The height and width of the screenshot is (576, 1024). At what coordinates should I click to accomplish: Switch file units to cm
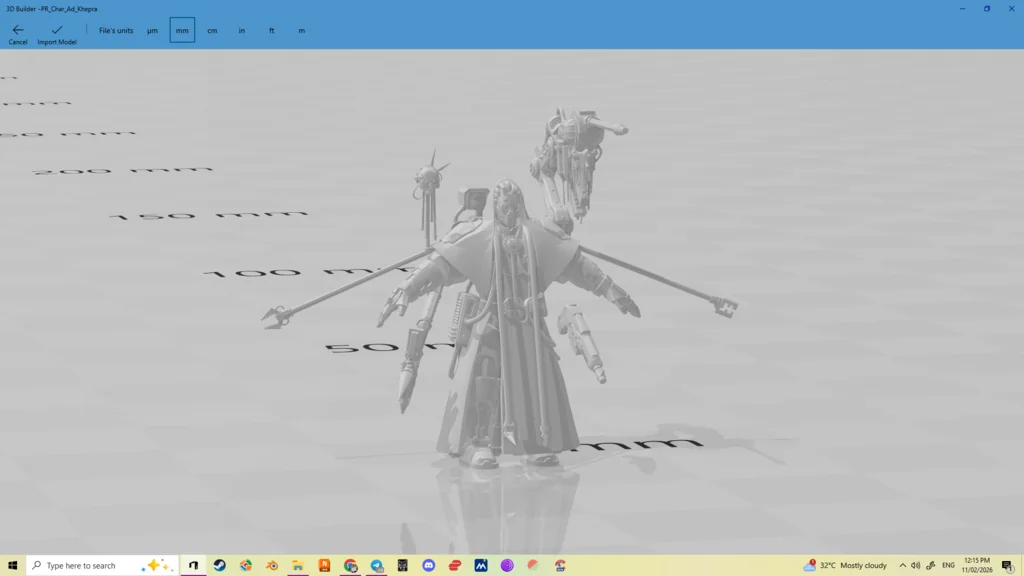click(212, 31)
